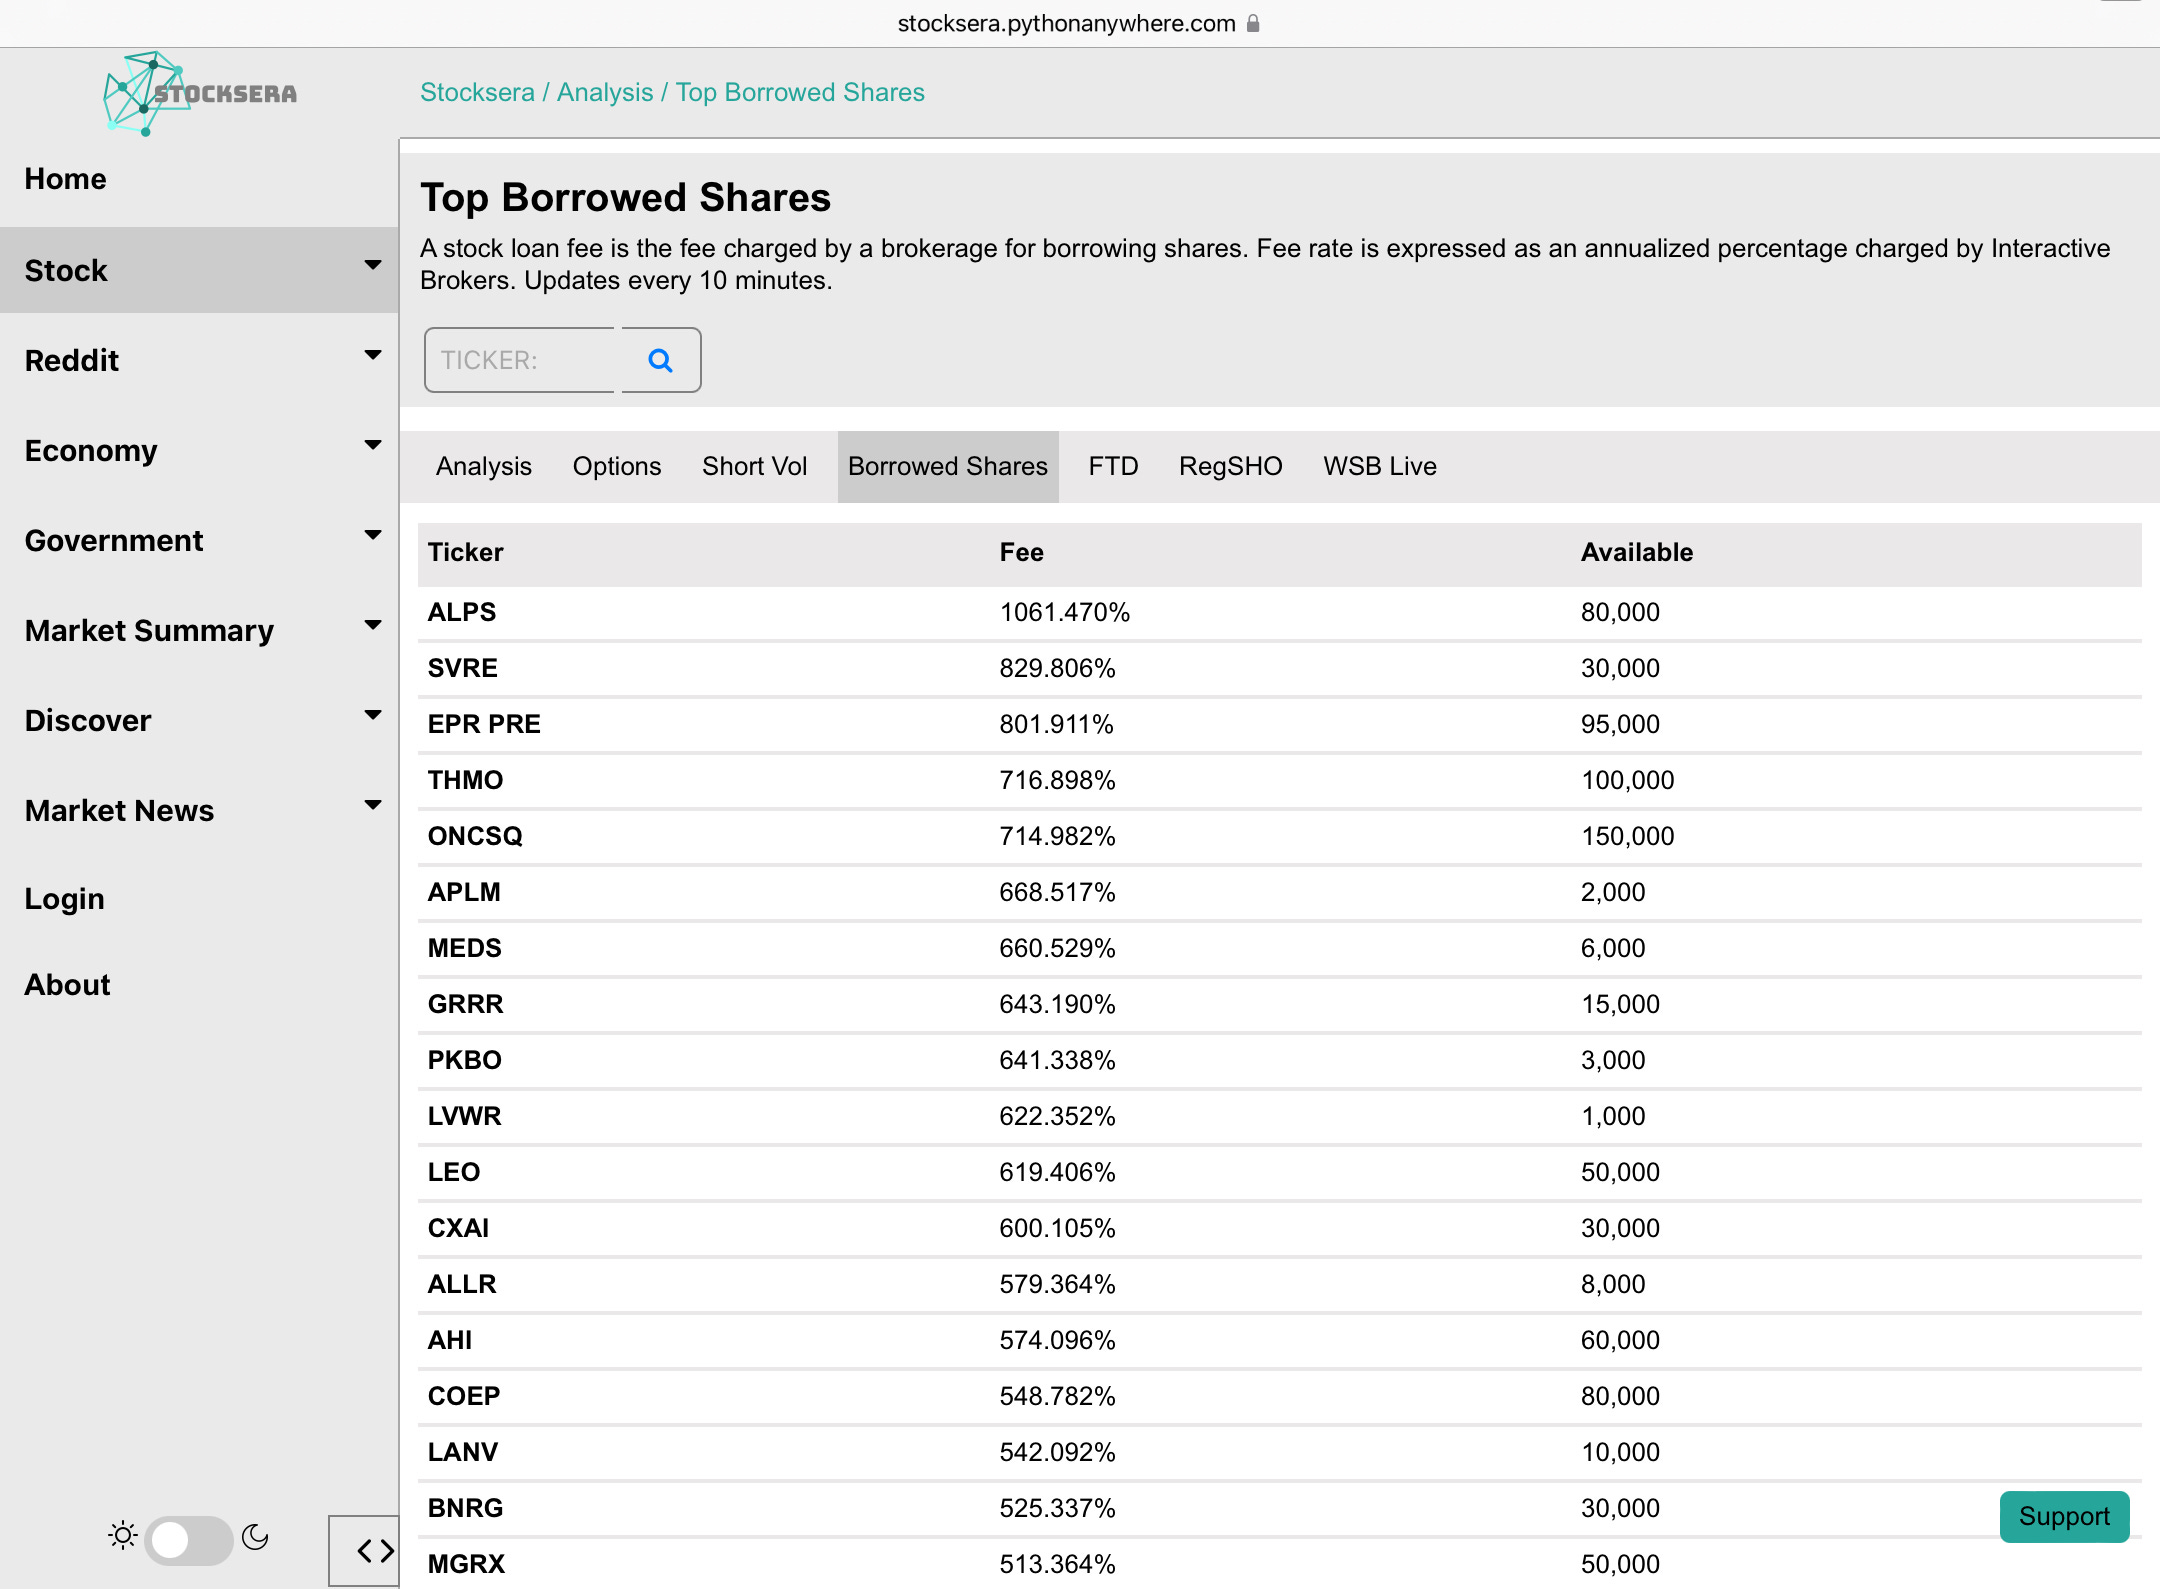This screenshot has height=1589, width=2160.
Task: Toggle the dark mode switch
Action: [189, 1538]
